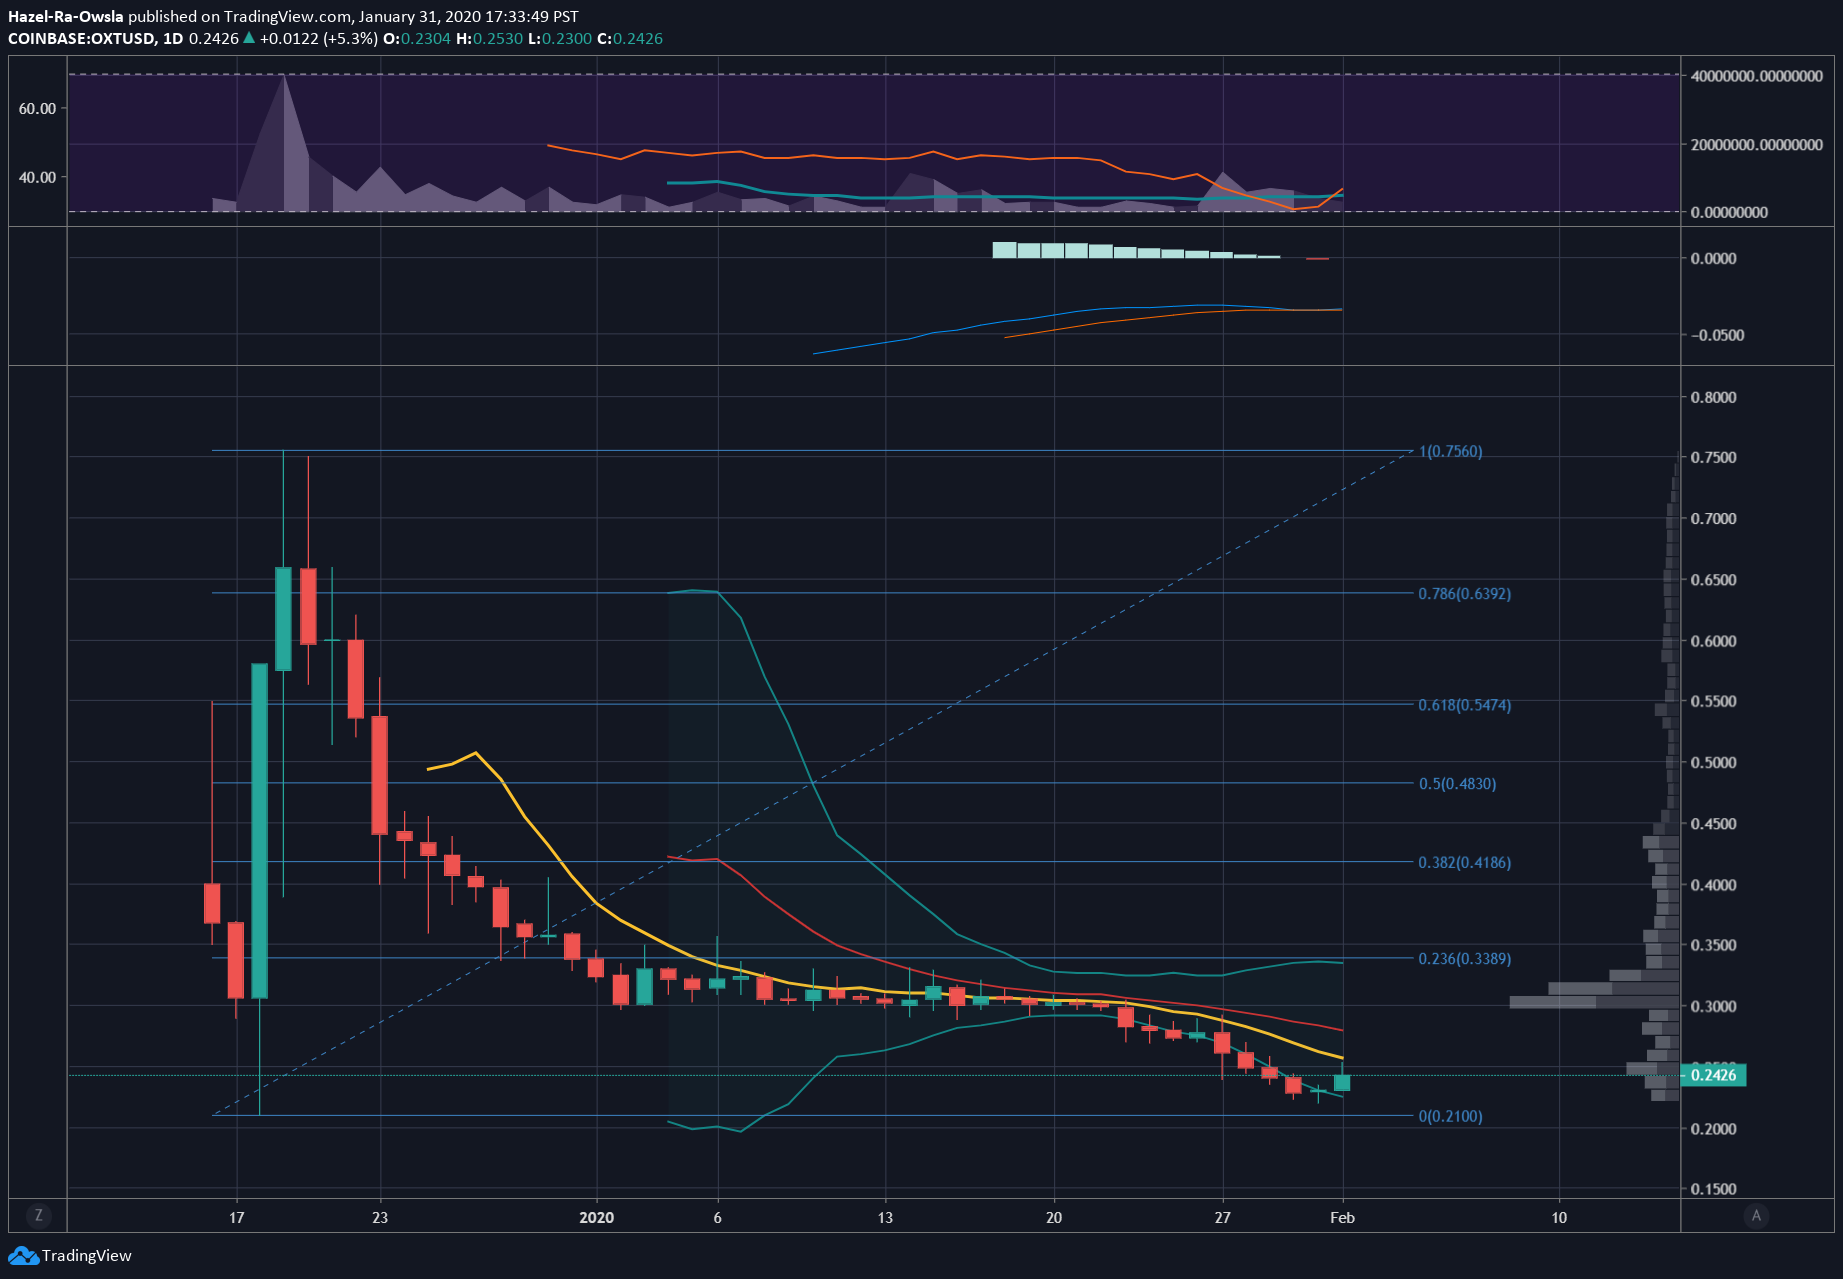This screenshot has width=1843, height=1279.
Task: Select the Fibonacci level 0.382(0.4186) label
Action: 1464,862
